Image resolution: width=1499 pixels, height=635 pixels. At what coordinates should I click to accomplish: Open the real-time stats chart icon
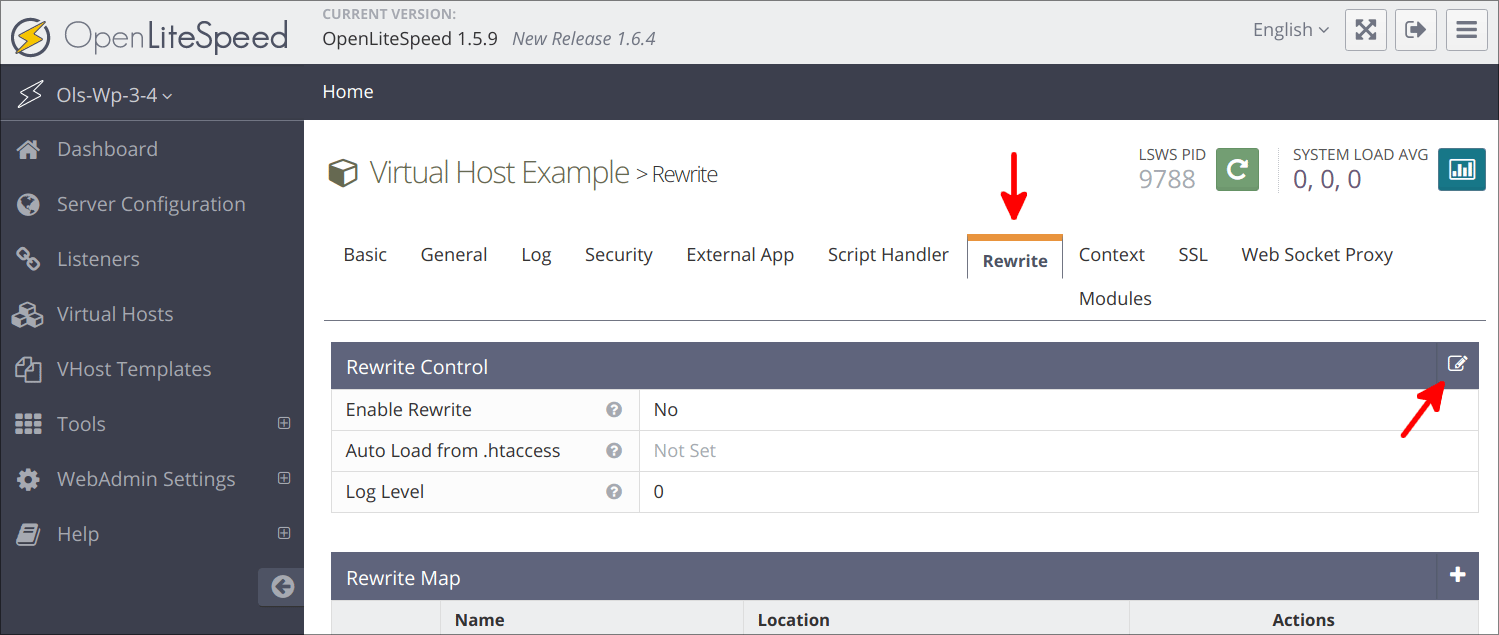pyautogui.click(x=1462, y=169)
